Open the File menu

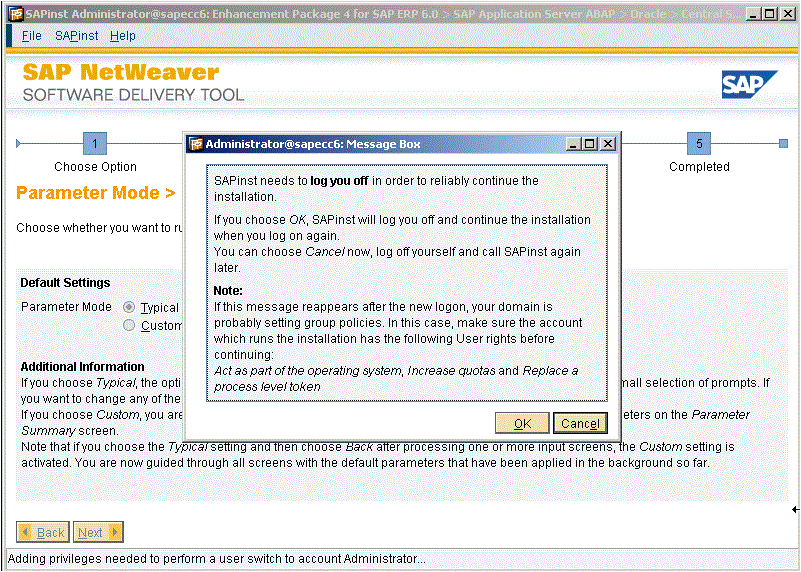click(32, 35)
